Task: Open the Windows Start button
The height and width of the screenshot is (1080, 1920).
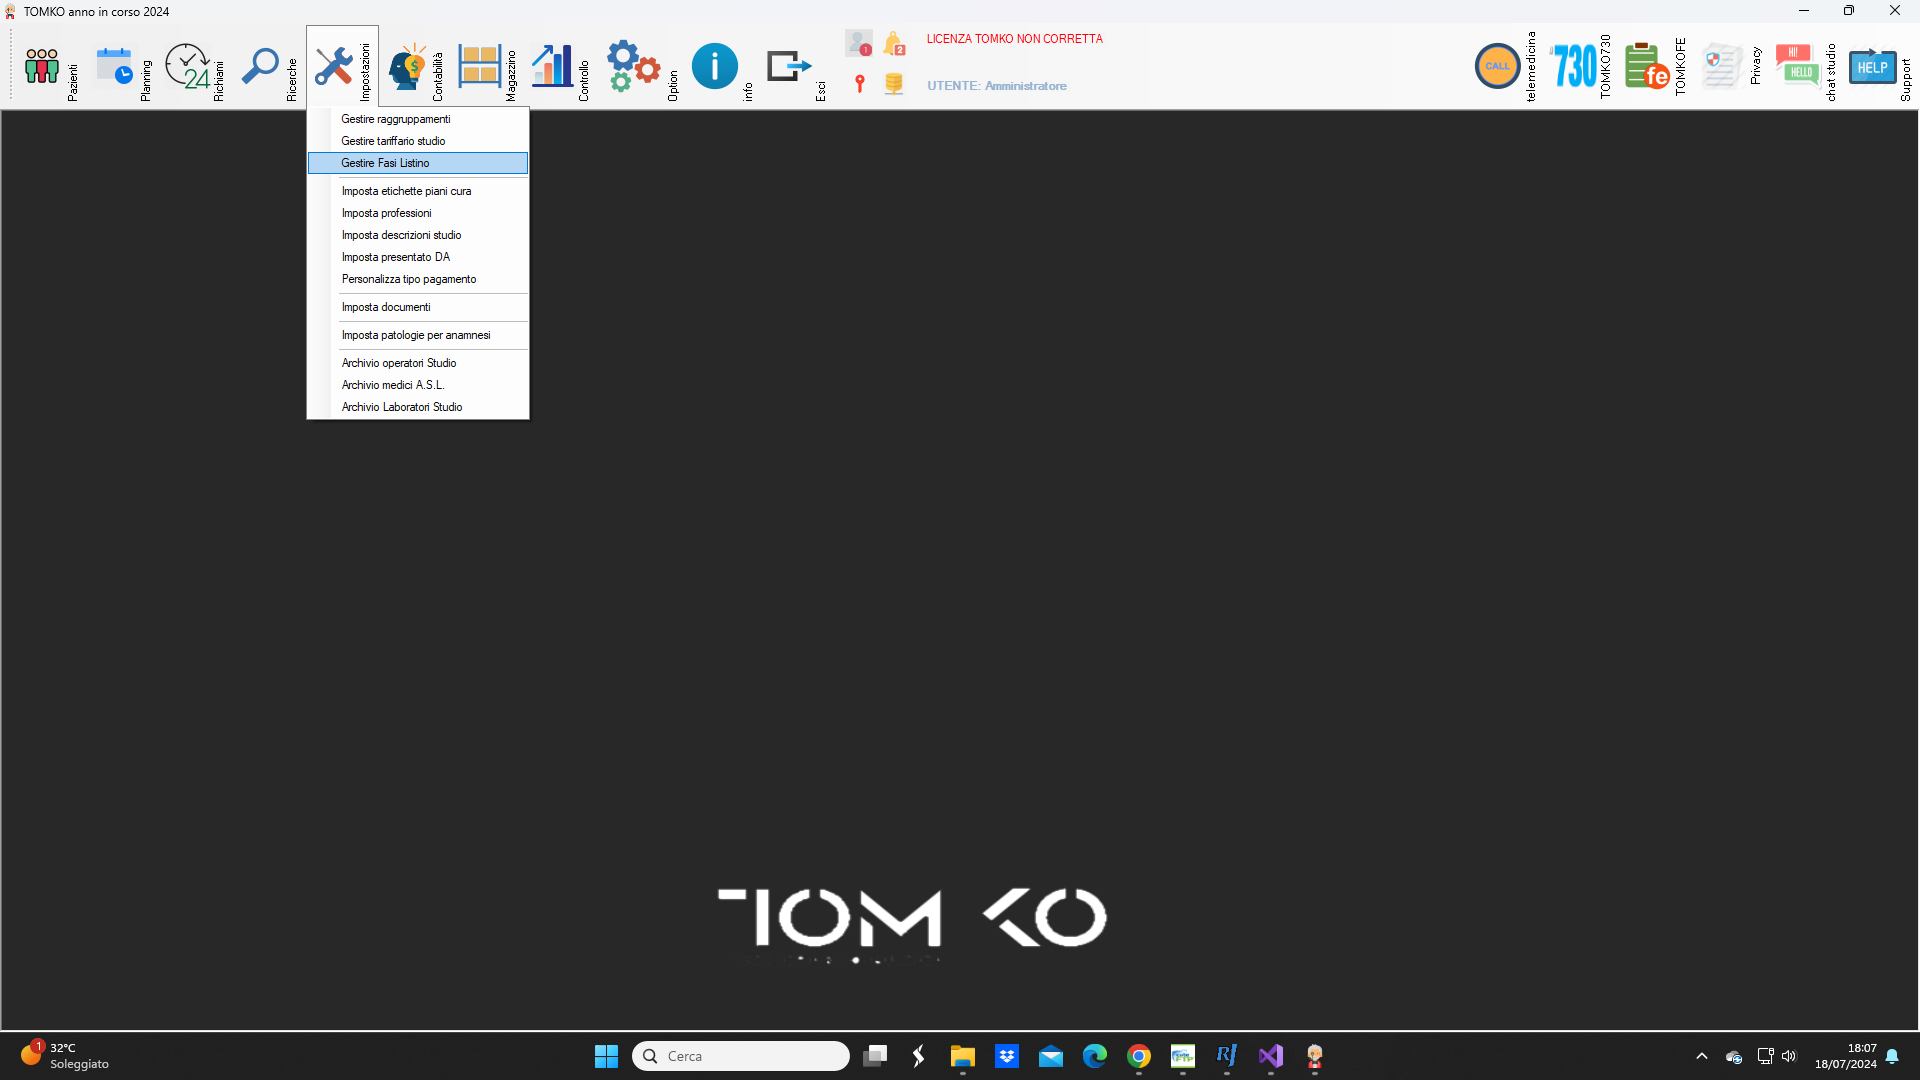Action: tap(606, 1056)
